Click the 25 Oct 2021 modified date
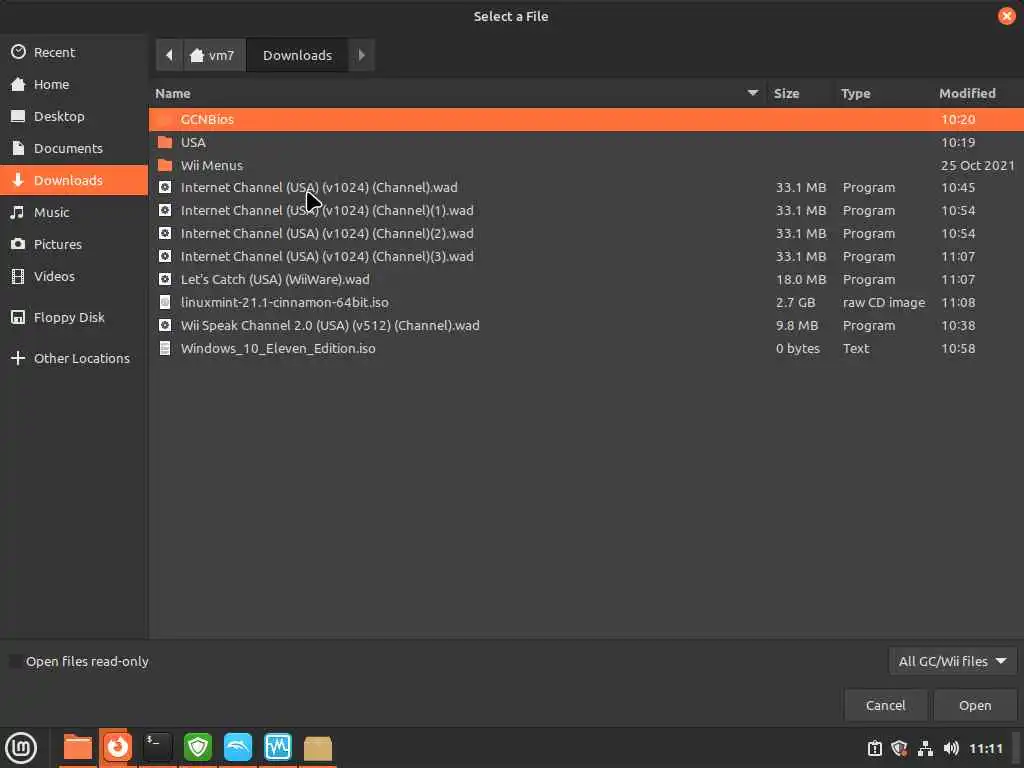The width and height of the screenshot is (1024, 768). 977,165
